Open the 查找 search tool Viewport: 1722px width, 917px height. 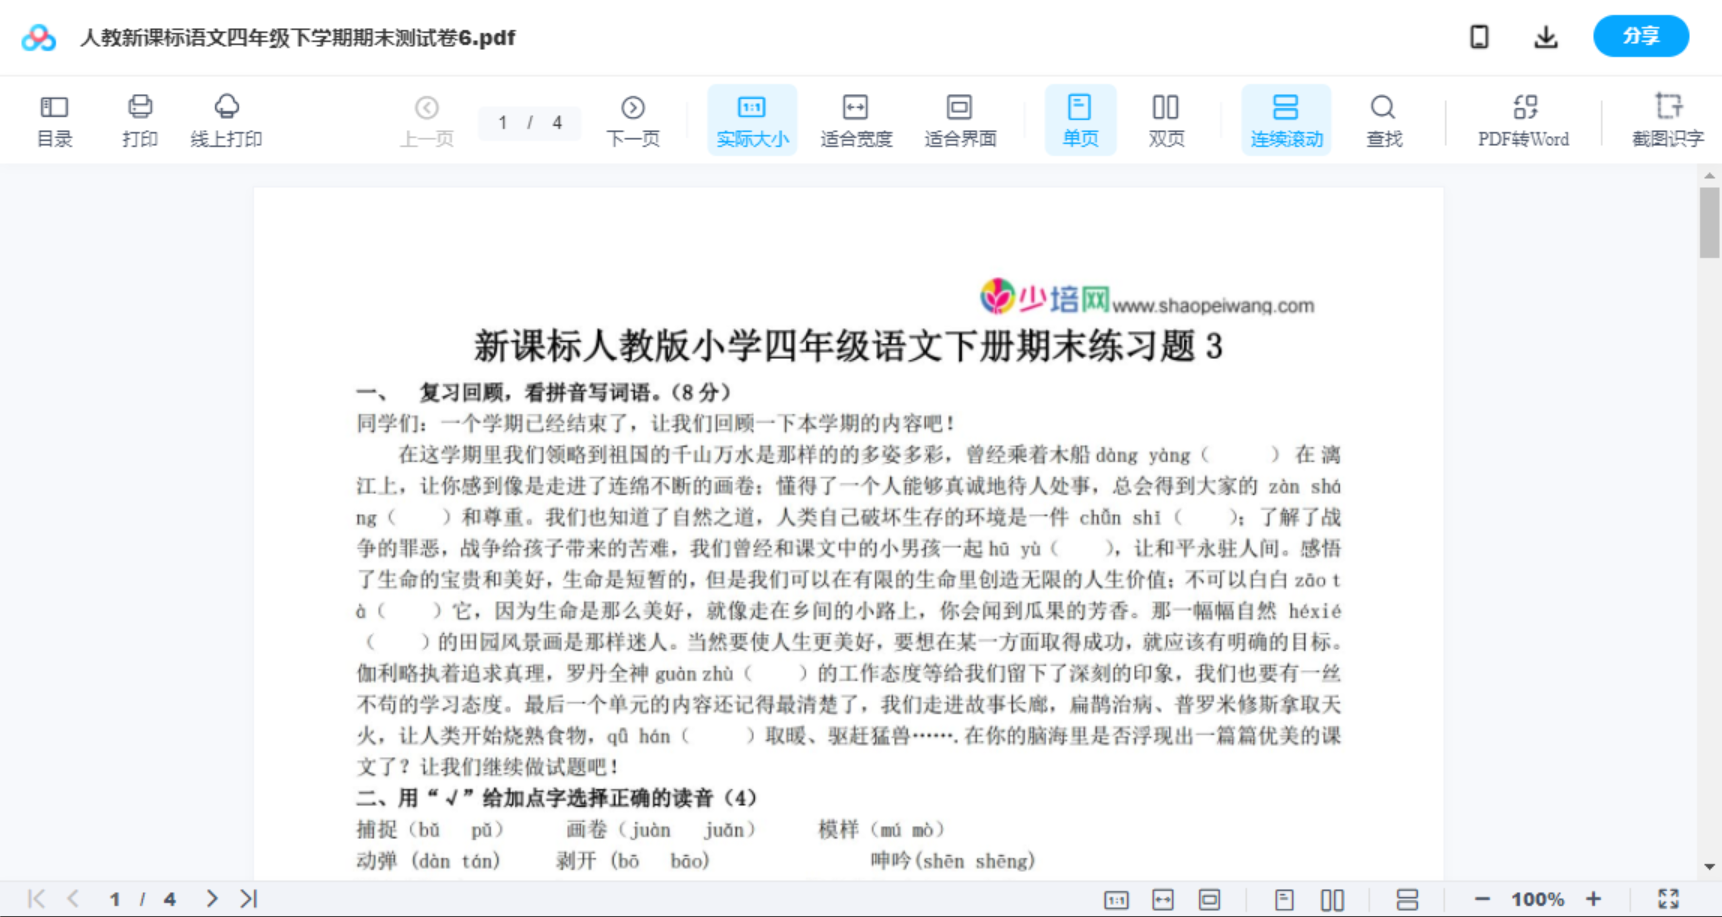coord(1383,119)
